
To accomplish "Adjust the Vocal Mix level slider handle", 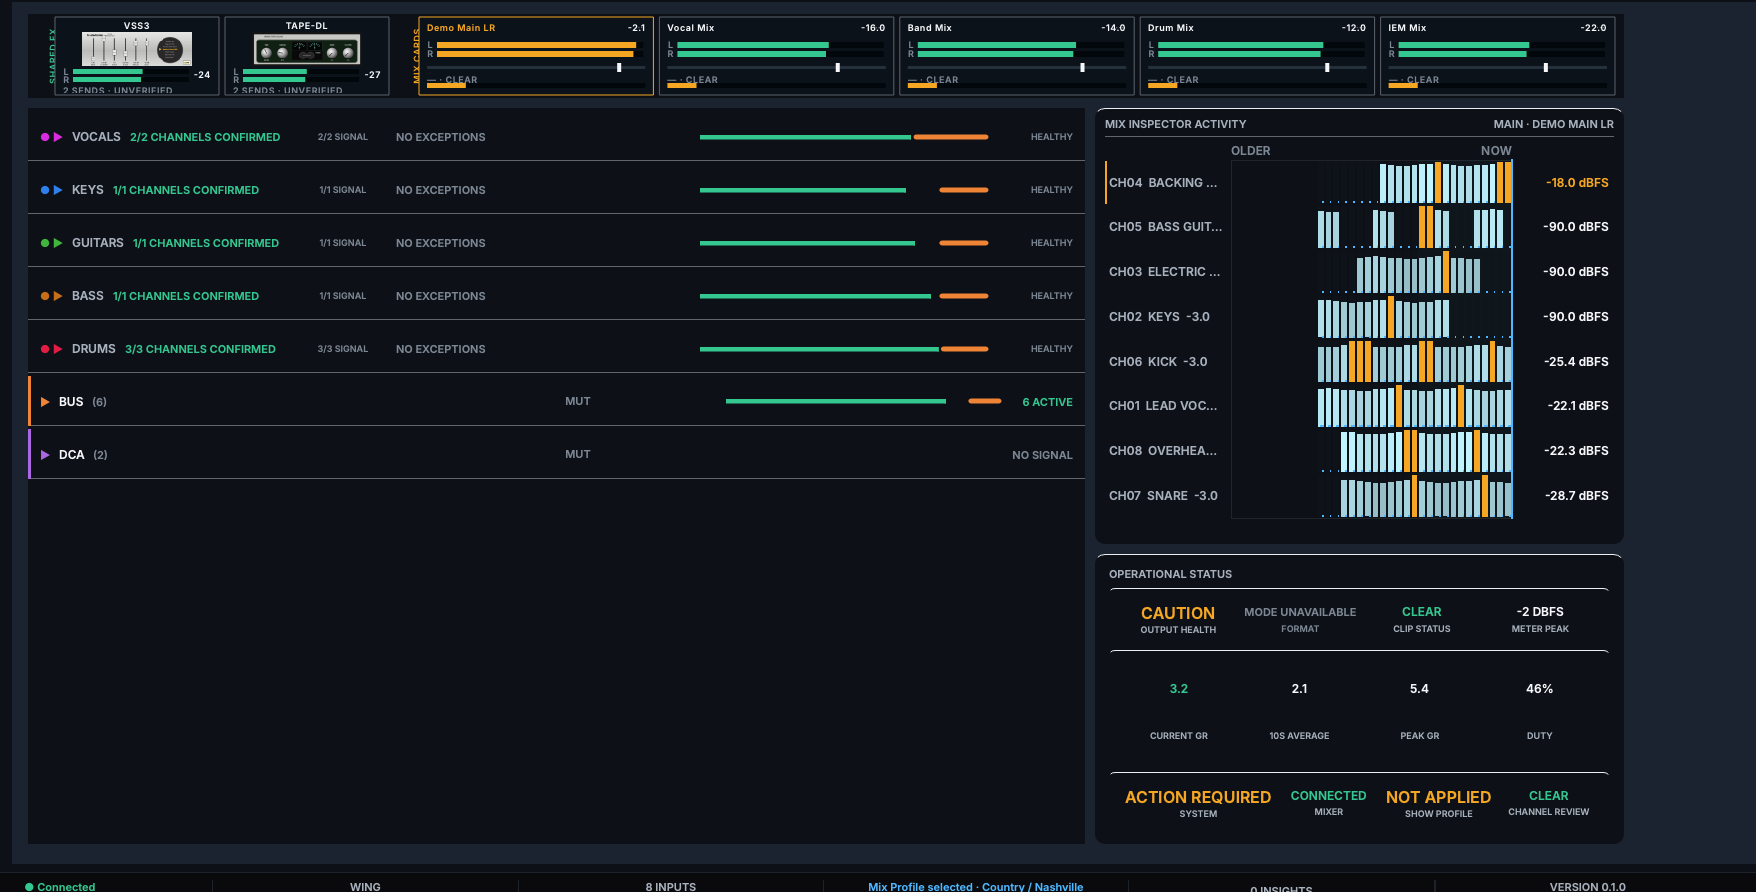I will [837, 68].
